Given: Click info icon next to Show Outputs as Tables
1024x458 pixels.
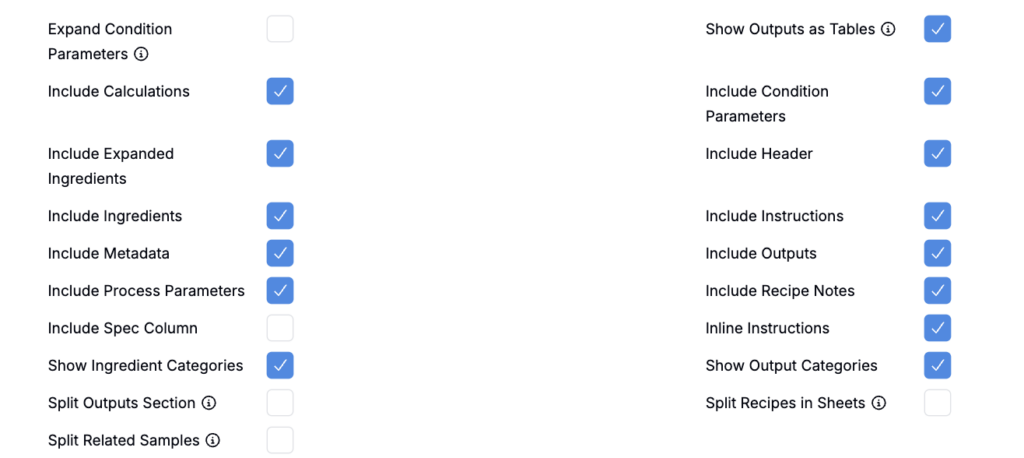Looking at the screenshot, I should pos(888,29).
